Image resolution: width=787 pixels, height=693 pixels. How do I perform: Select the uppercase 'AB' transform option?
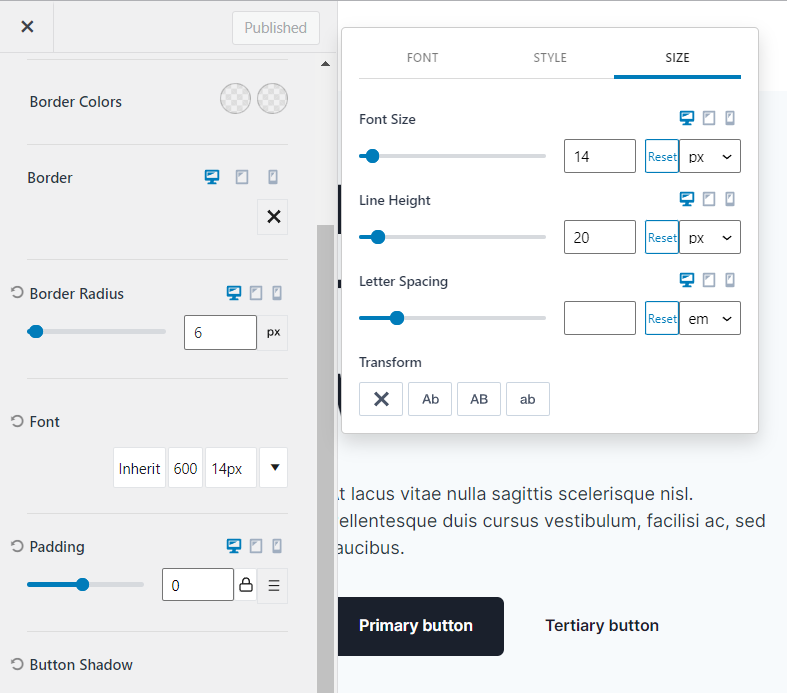coord(479,399)
